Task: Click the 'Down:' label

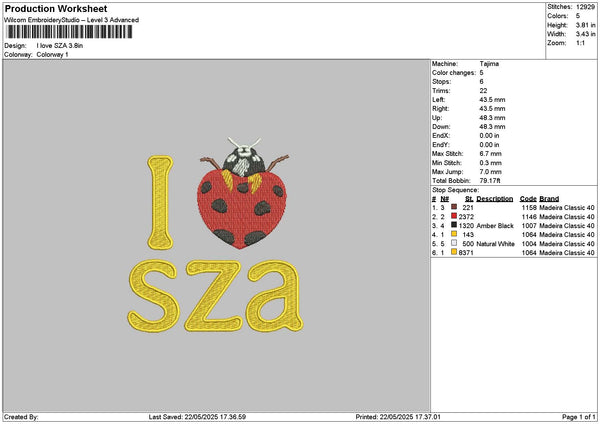Action: coord(441,127)
